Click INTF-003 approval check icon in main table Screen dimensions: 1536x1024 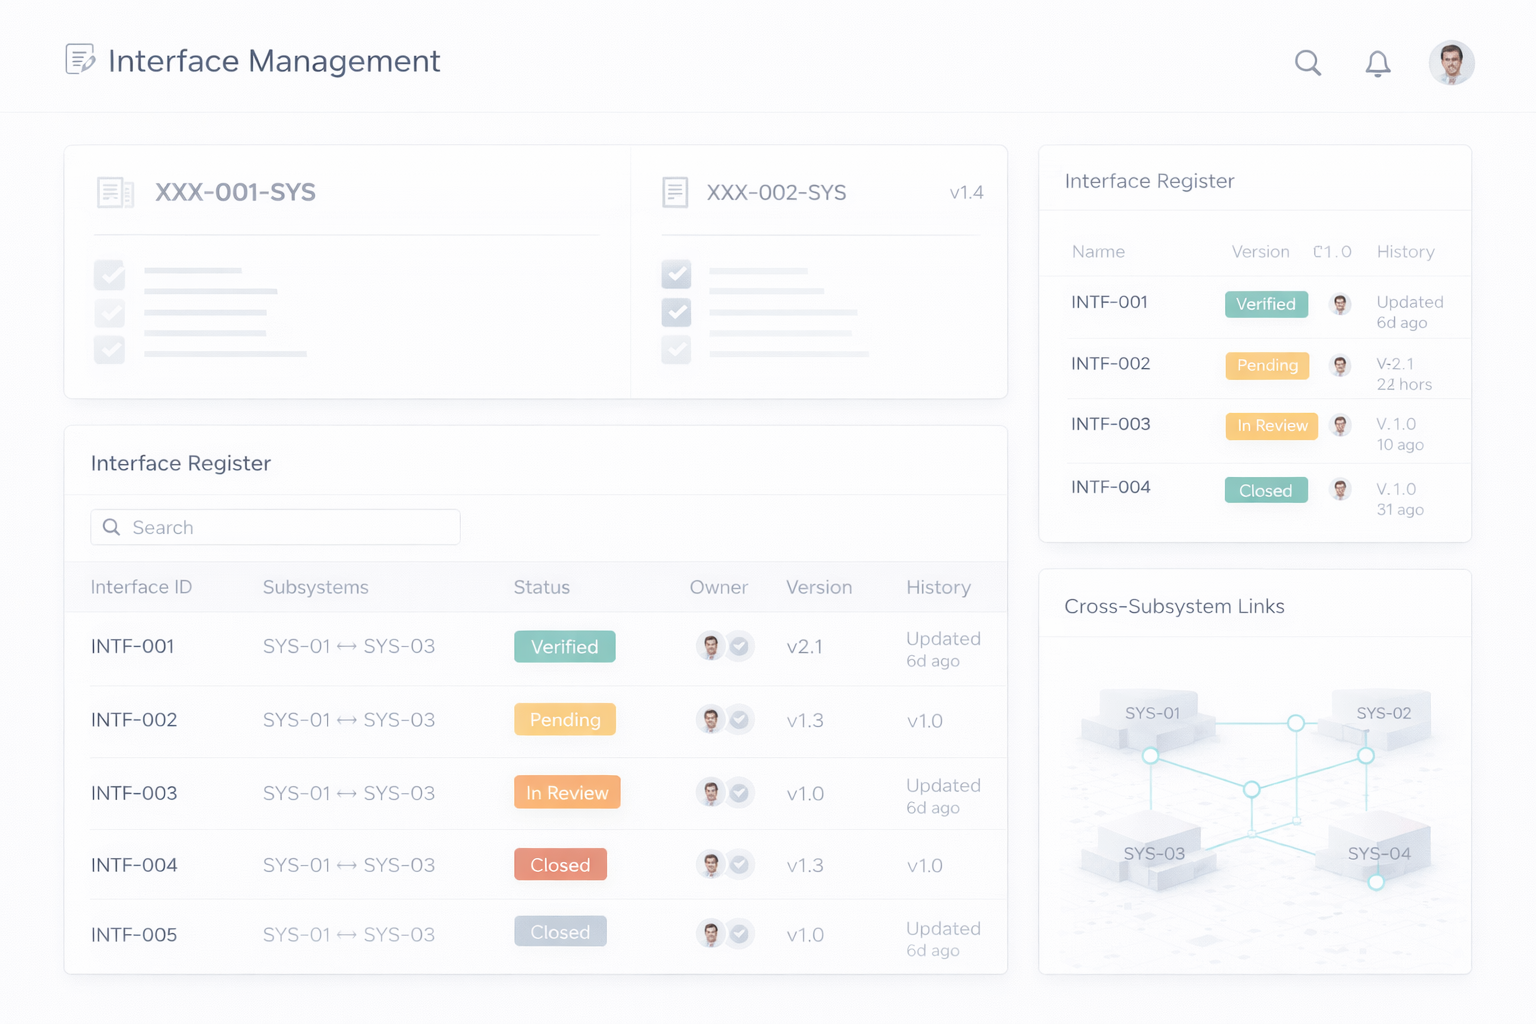click(739, 793)
